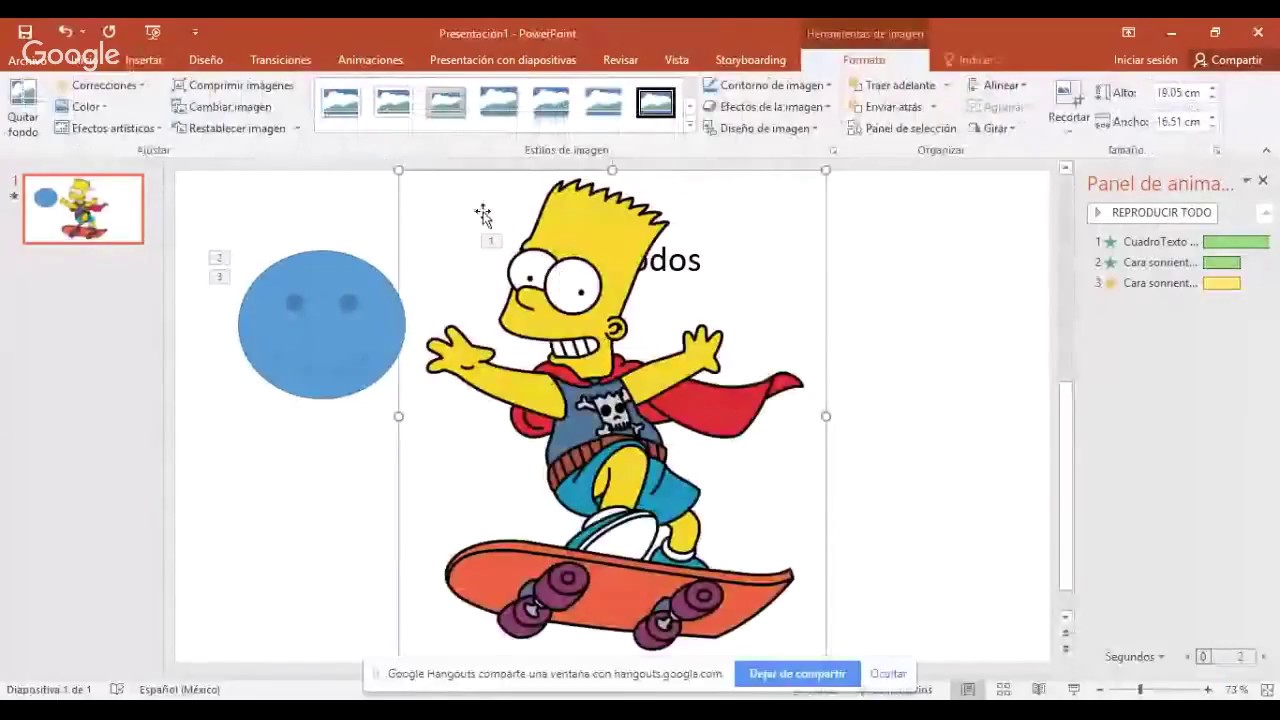Image resolution: width=1280 pixels, height=720 pixels.
Task: Open the Estilos de imagen dialog launcher
Action: pyautogui.click(x=833, y=151)
